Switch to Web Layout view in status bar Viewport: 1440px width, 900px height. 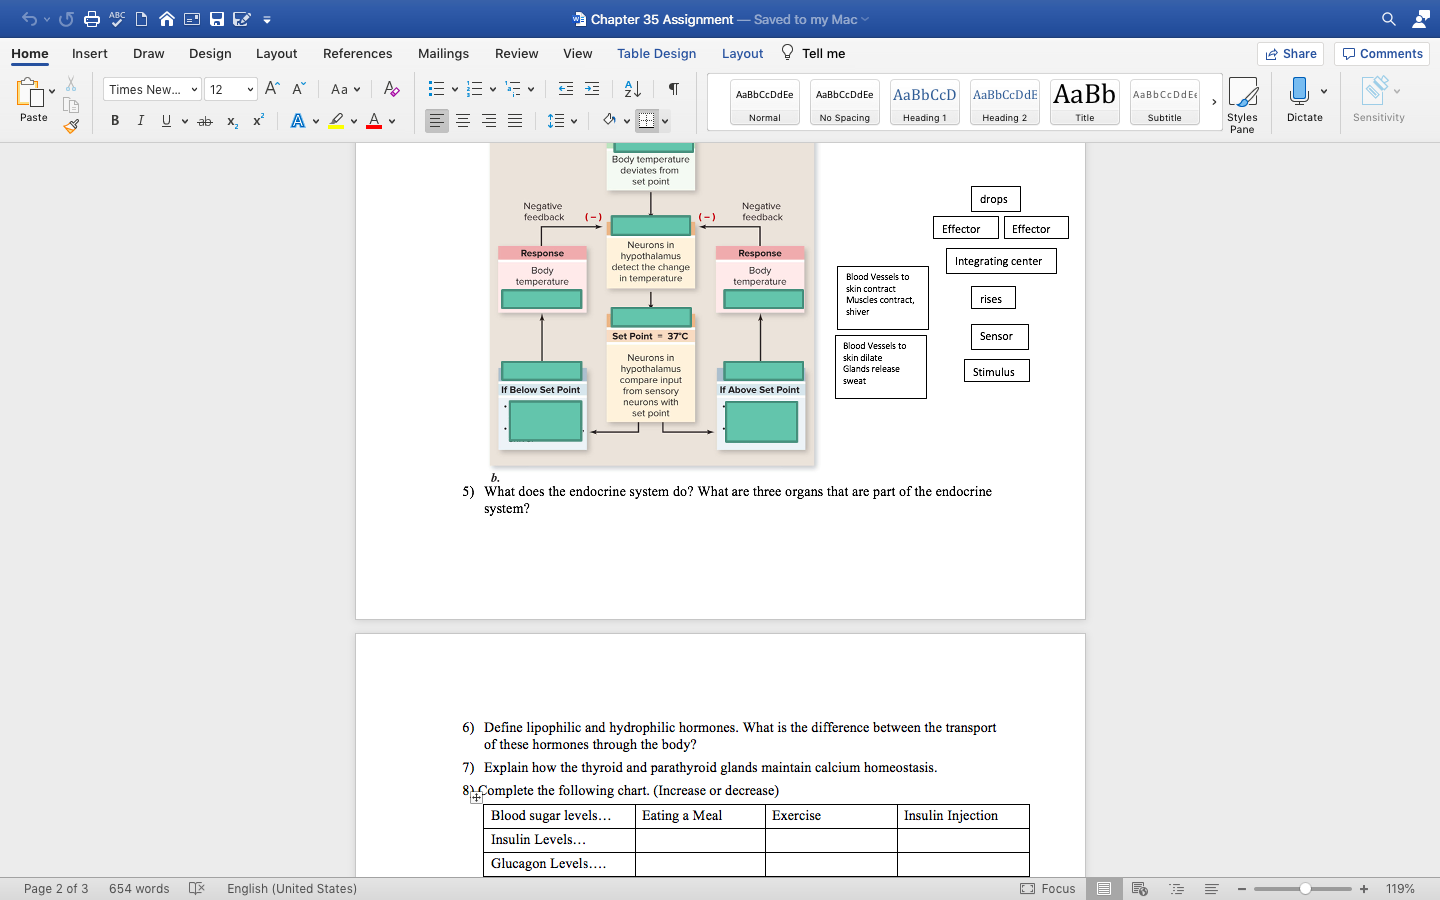(x=1139, y=889)
